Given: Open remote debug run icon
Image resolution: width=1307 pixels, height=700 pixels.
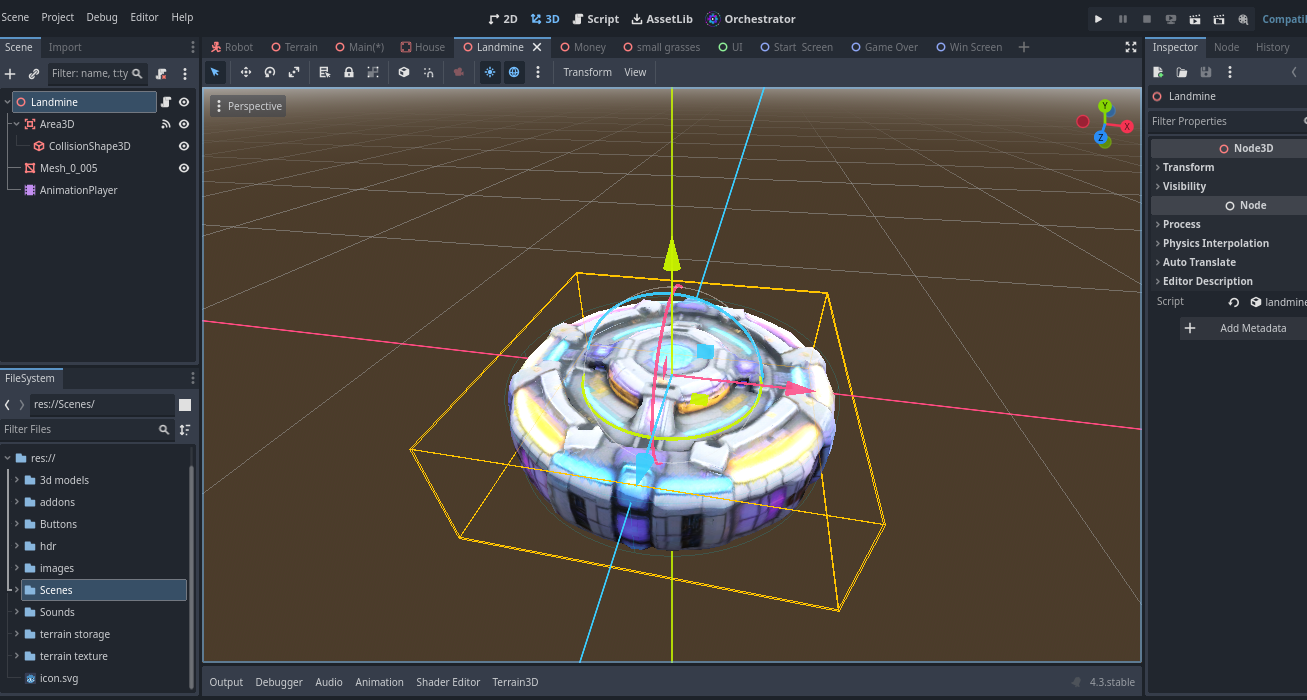Looking at the screenshot, I should coord(1171,19).
